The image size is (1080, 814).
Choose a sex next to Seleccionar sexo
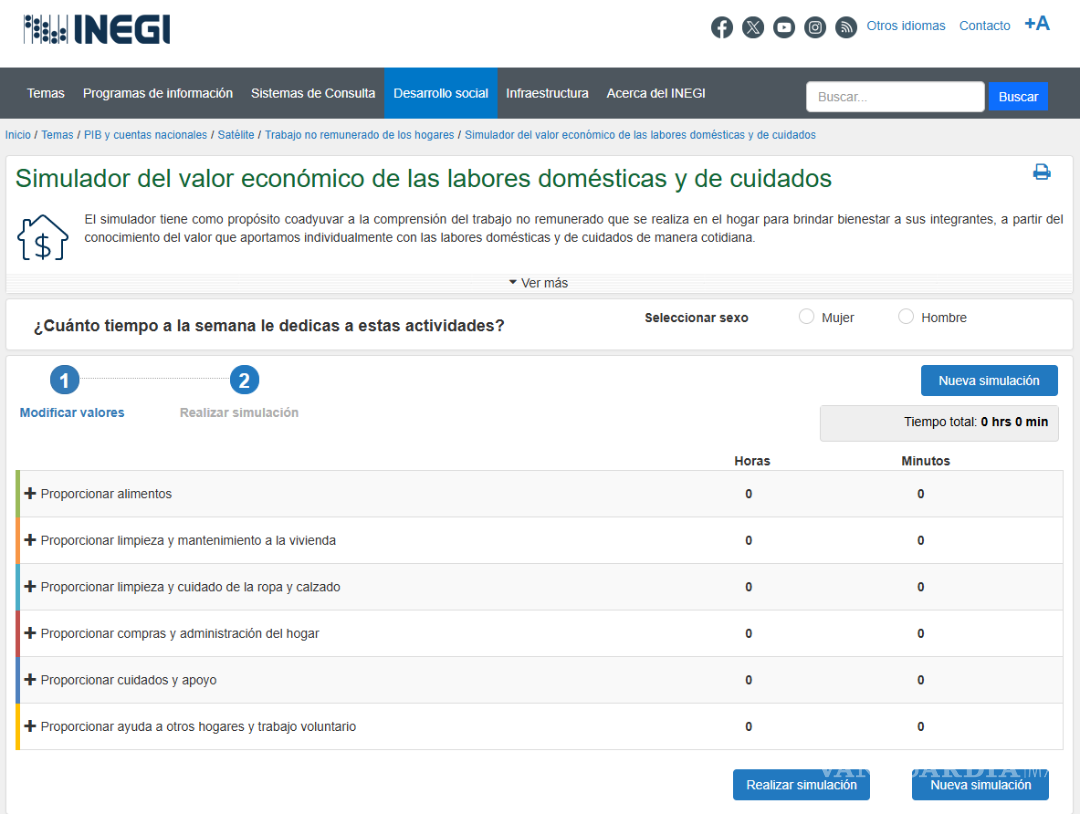pos(806,316)
